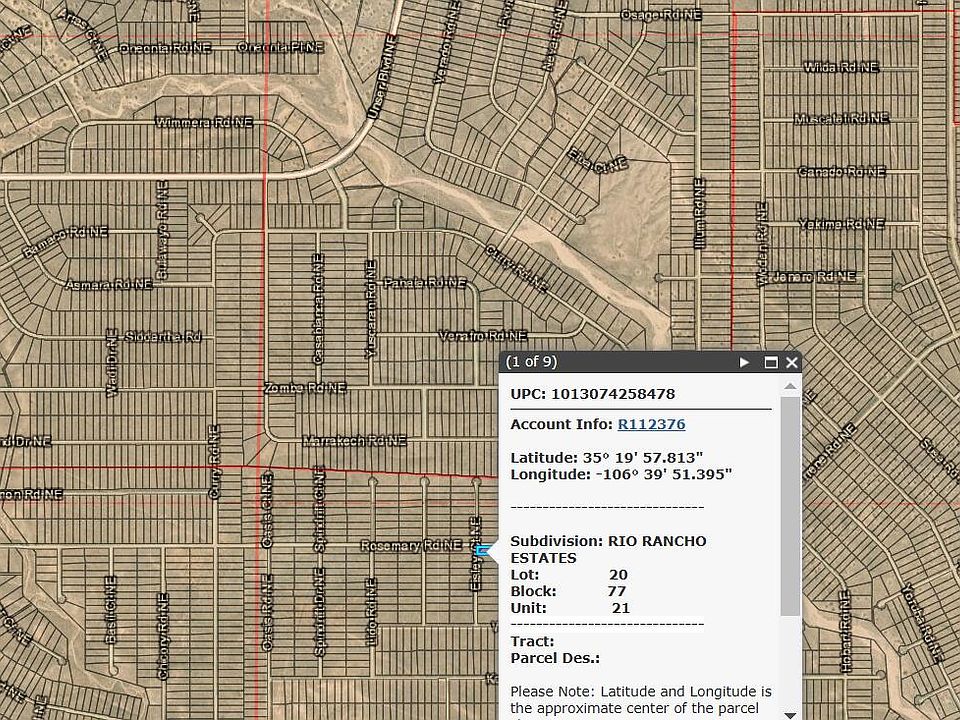Click popup scroll down arrow
This screenshot has height=720, width=960.
790,714
